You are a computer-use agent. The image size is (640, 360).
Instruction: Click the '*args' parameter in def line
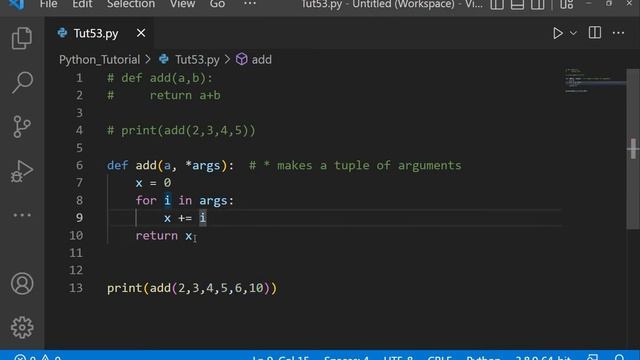tap(202, 165)
